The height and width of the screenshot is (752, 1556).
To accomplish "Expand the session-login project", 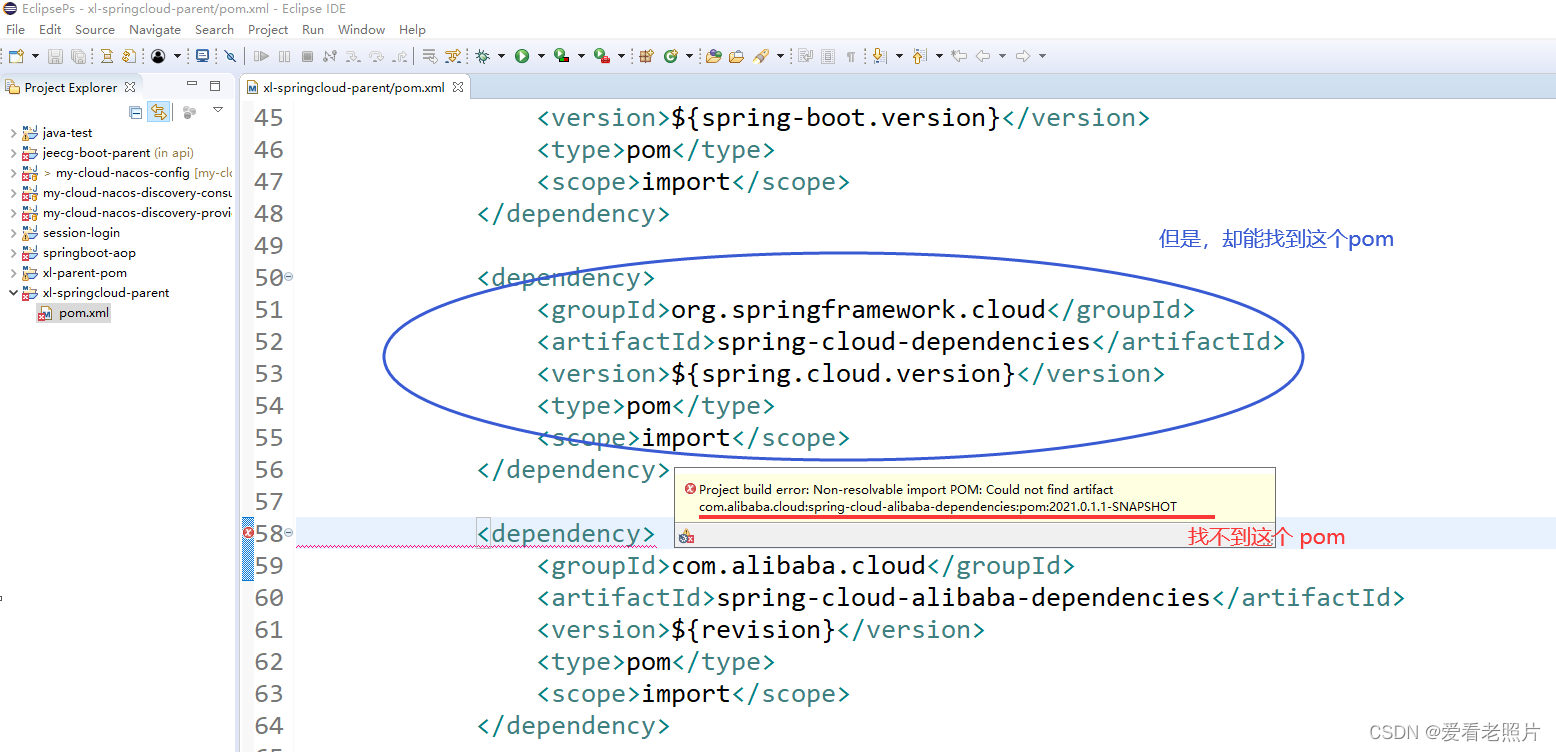I will tap(13, 233).
